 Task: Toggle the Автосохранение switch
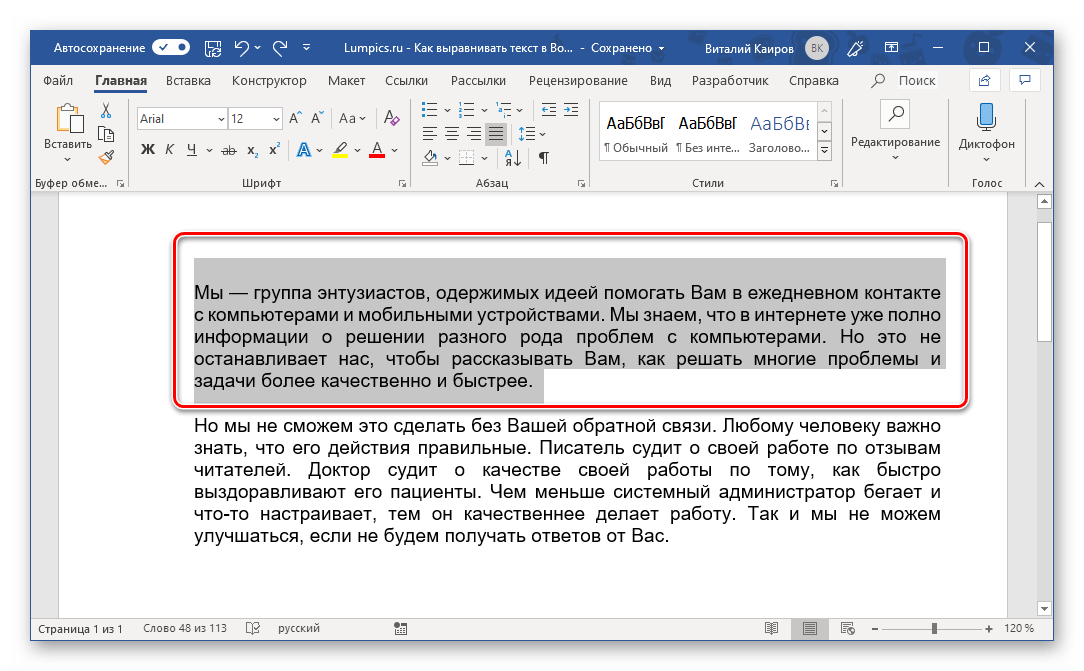click(171, 47)
